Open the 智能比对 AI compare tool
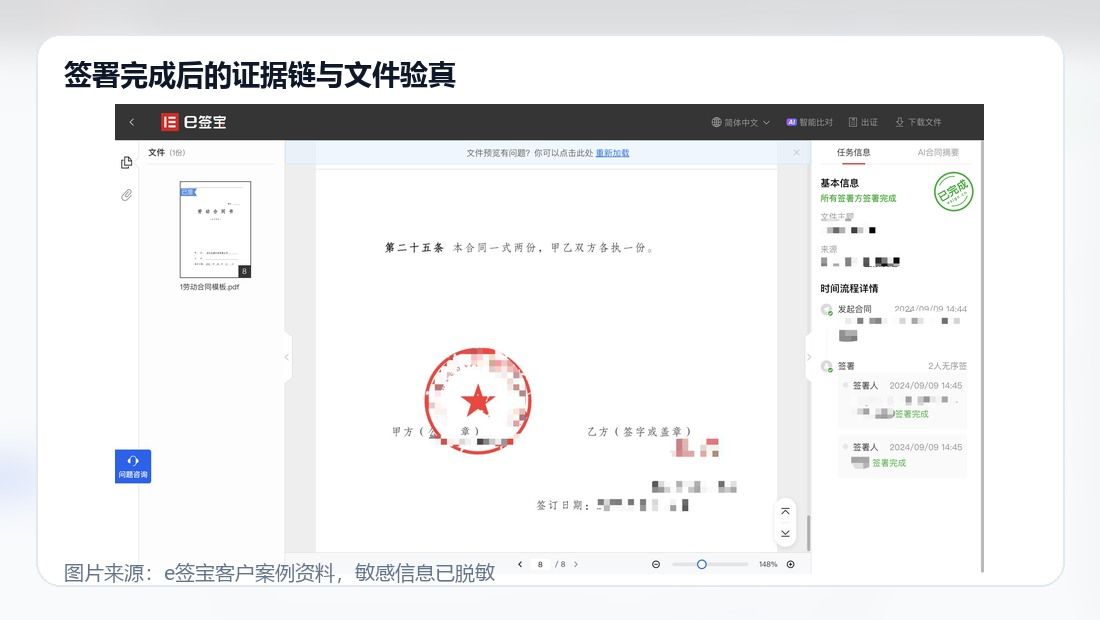This screenshot has height=620, width=1100. click(x=809, y=122)
